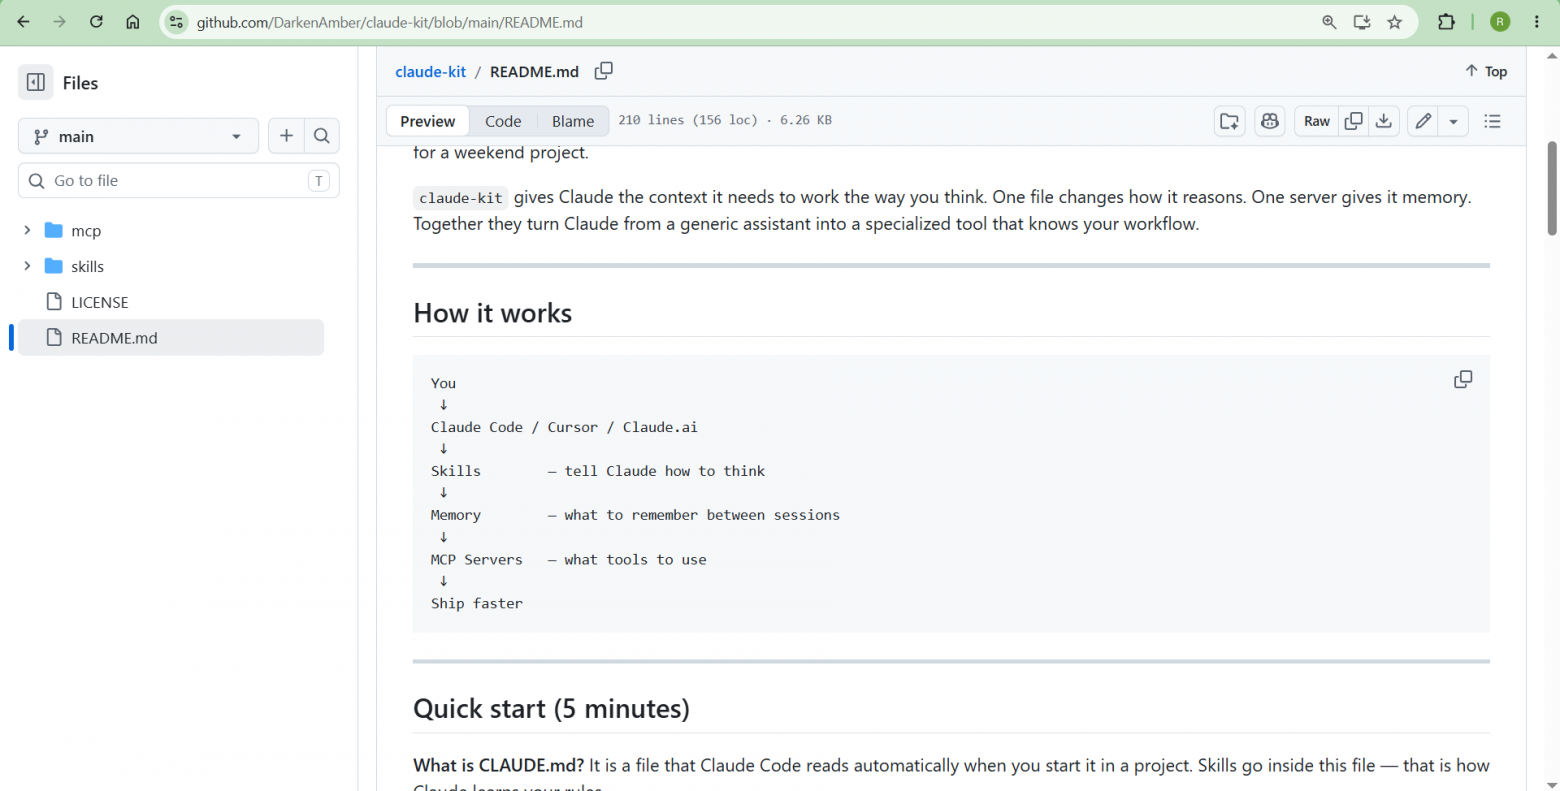1560x791 pixels.
Task: Open the browser home page
Action: pos(133,22)
